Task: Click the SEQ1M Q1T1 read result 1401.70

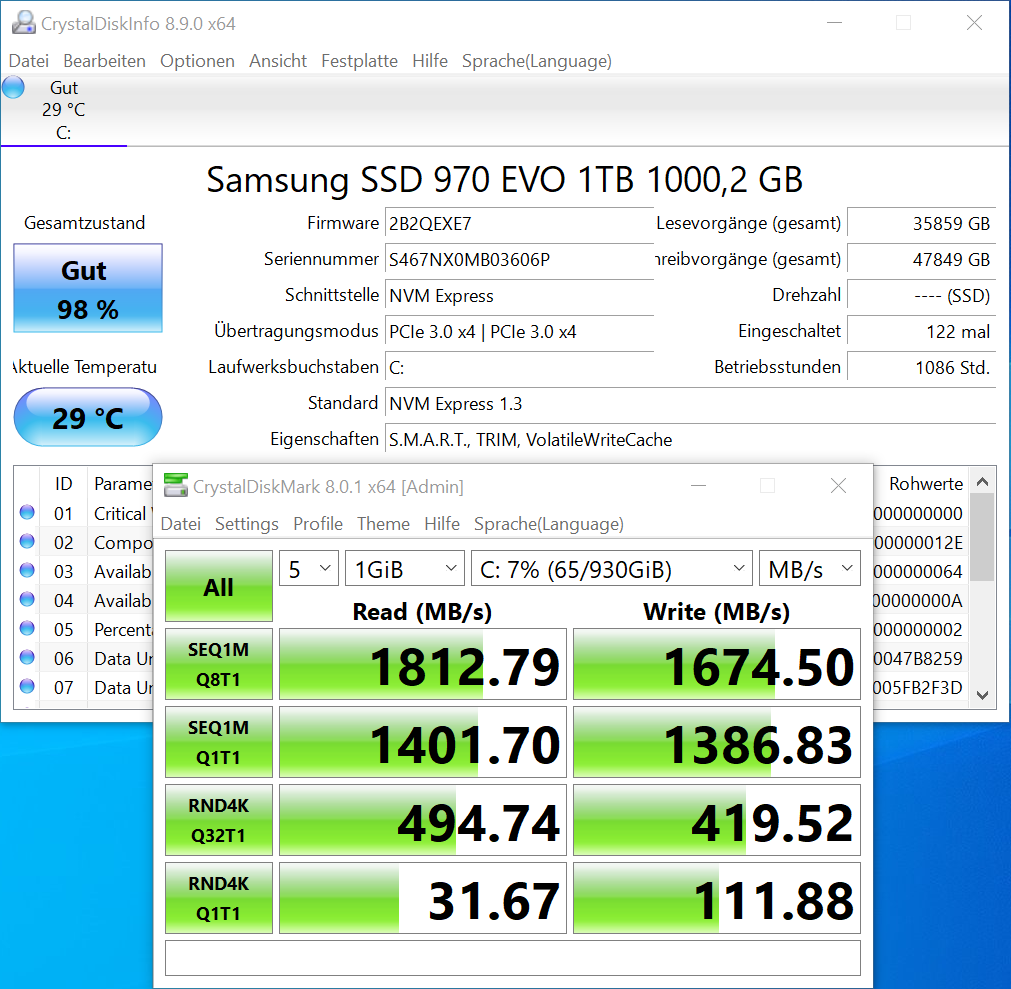Action: click(x=423, y=742)
